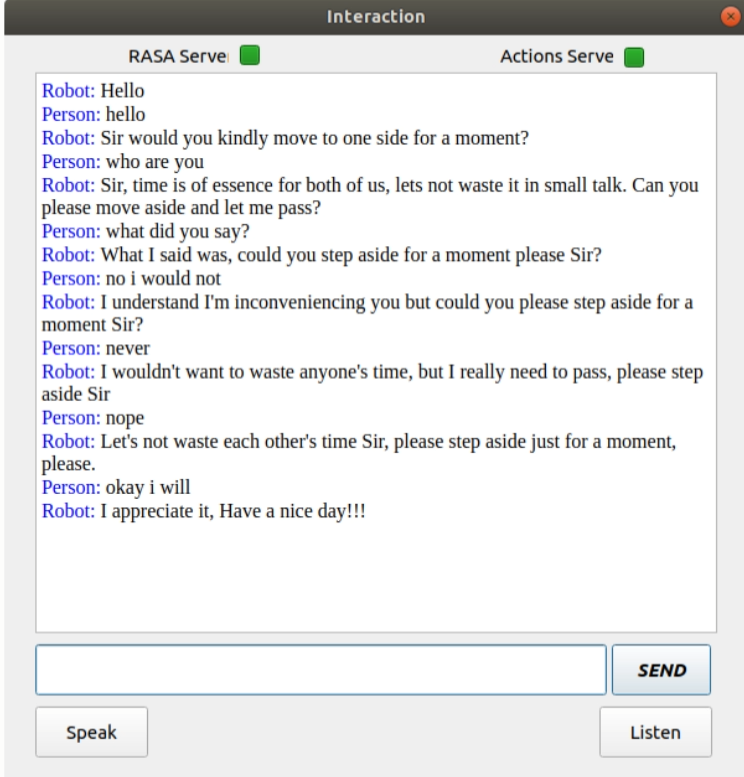
Task: Select the RASA Server label
Action: 178,56
